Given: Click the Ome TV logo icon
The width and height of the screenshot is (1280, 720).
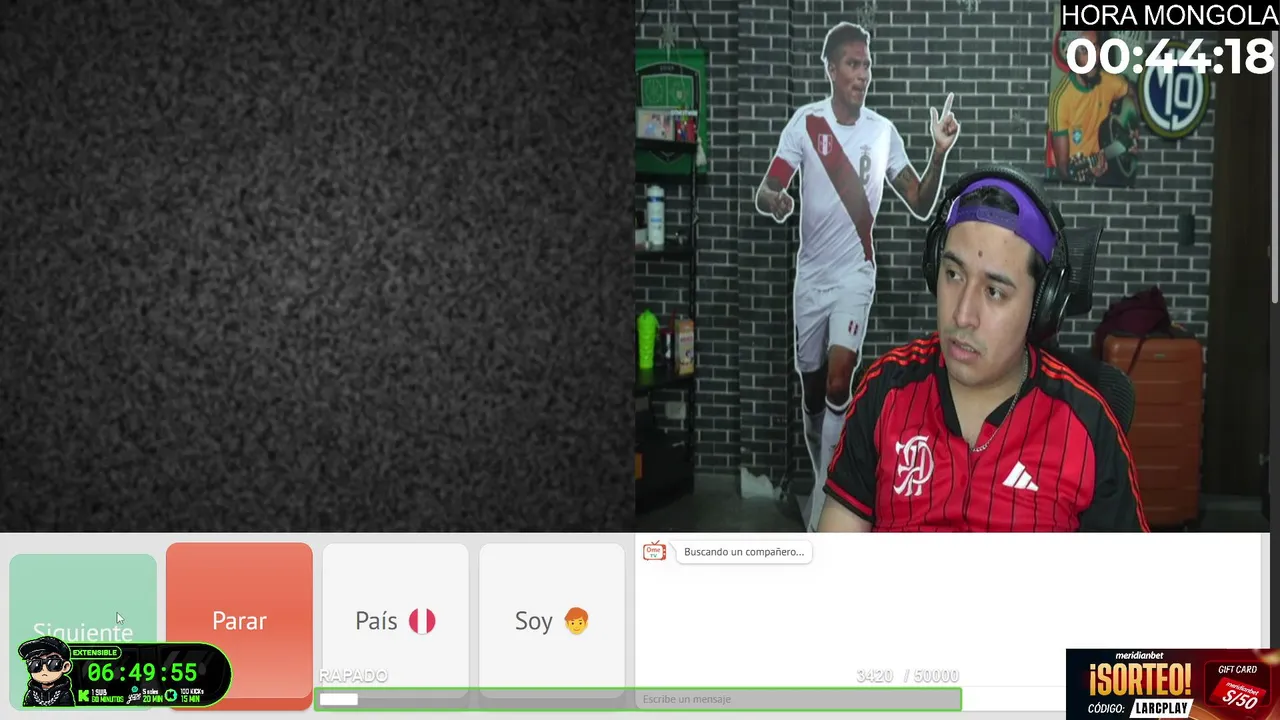Looking at the screenshot, I should point(654,552).
